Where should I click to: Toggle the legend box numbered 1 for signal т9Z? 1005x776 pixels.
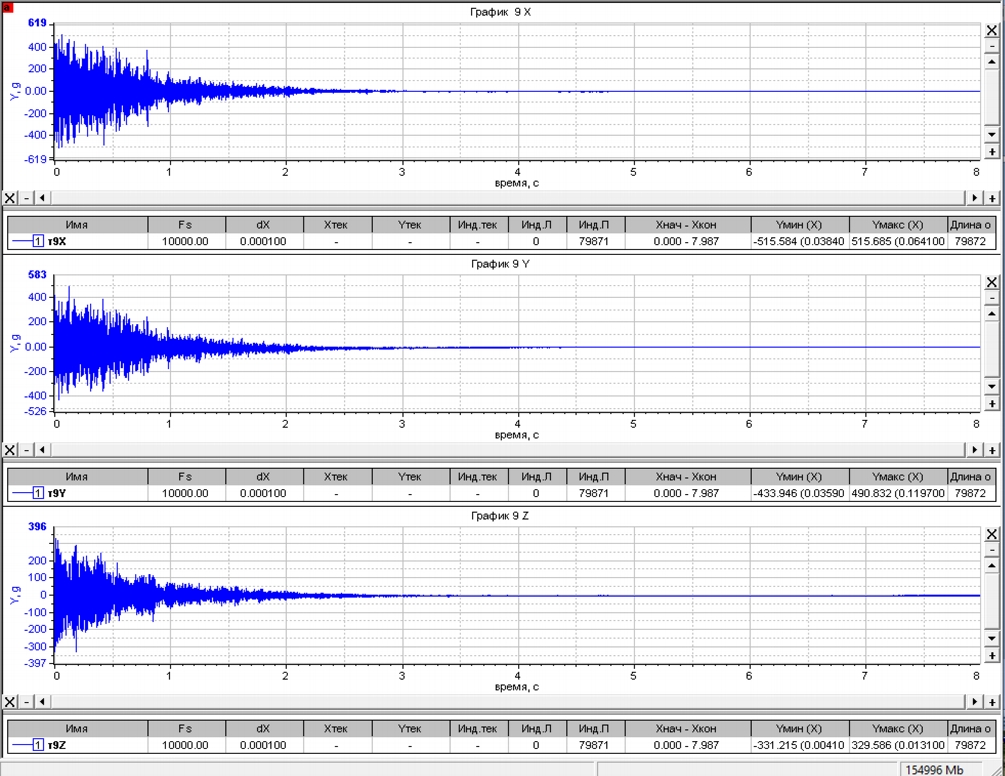(x=39, y=745)
